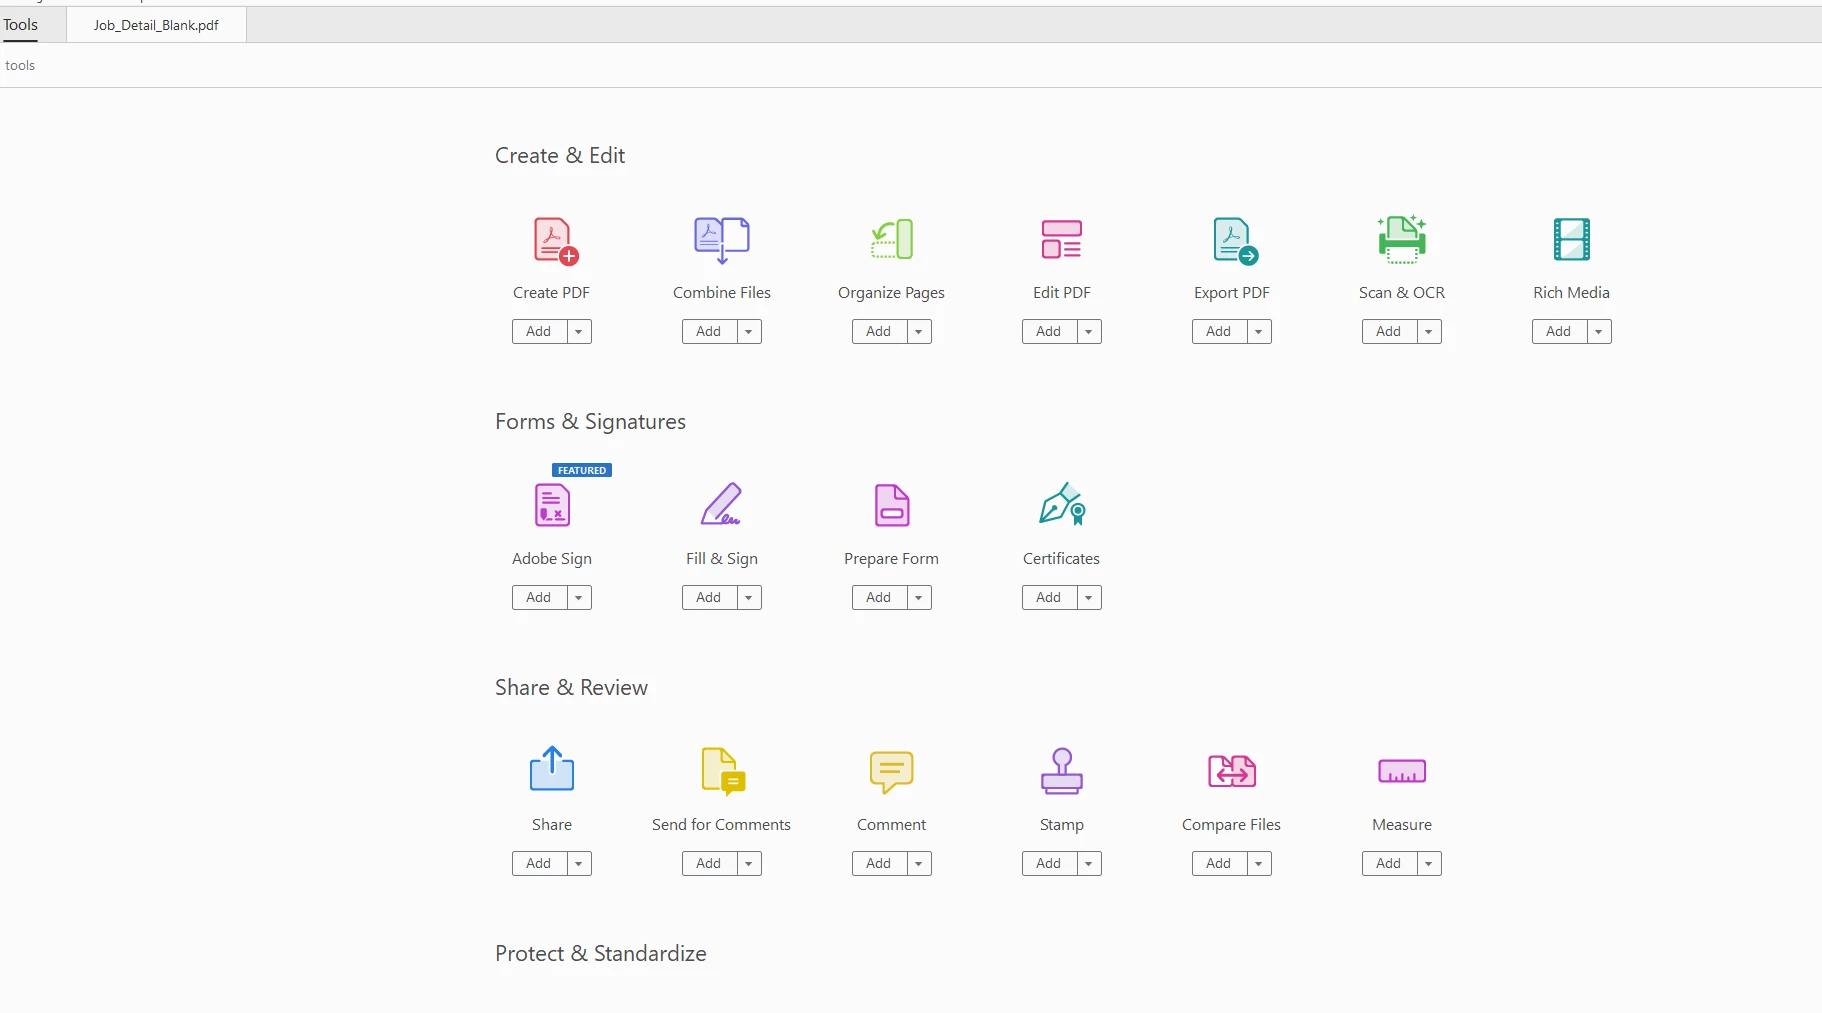The height and width of the screenshot is (1013, 1822).
Task: Add the Export PDF shortcut
Action: tap(1219, 332)
